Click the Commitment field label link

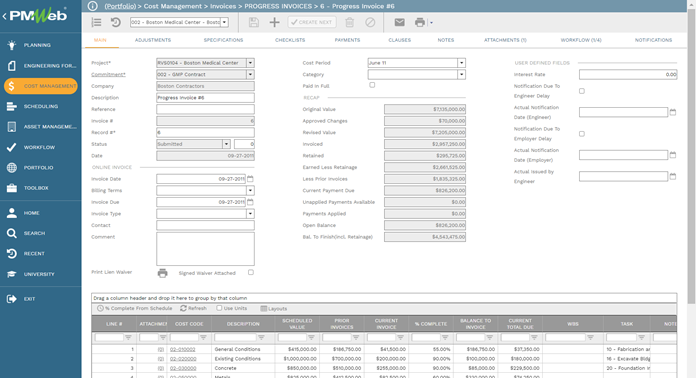(x=108, y=75)
